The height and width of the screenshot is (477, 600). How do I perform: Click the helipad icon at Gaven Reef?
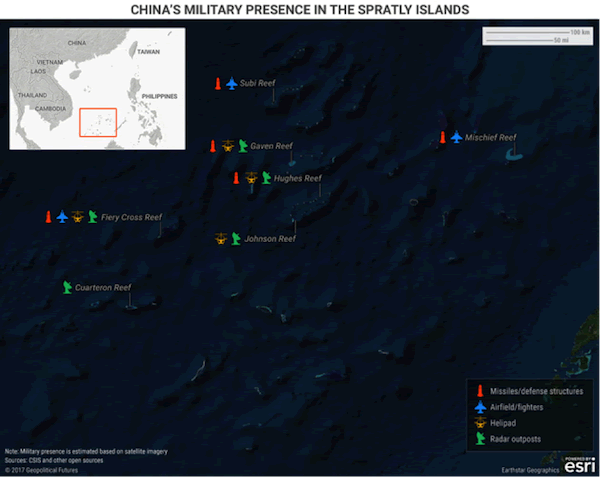click(x=228, y=146)
